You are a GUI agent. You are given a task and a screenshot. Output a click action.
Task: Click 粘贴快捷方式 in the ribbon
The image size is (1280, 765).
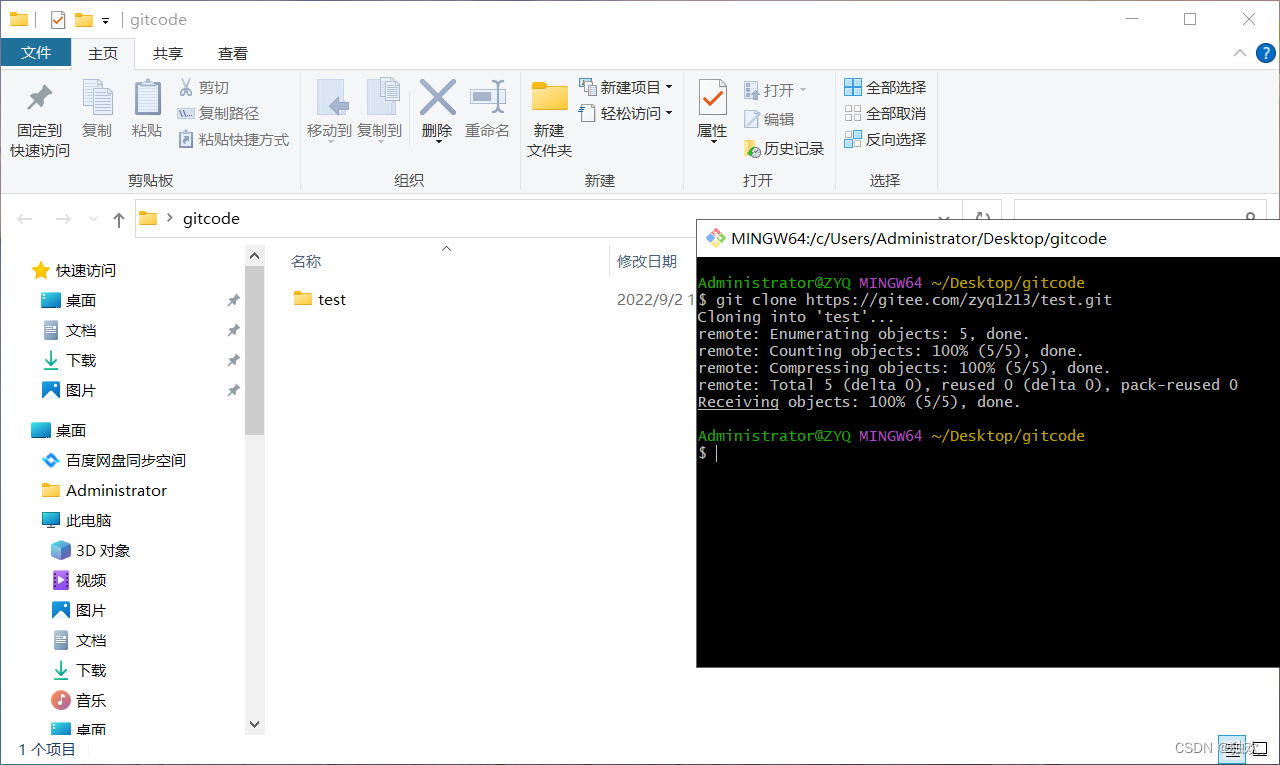[x=234, y=140]
